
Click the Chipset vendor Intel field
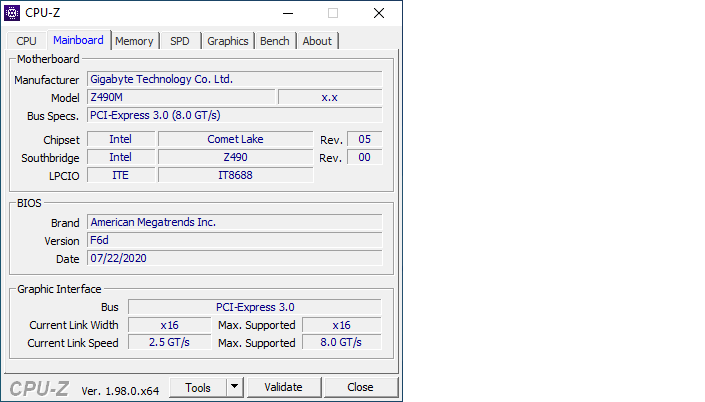click(x=121, y=139)
